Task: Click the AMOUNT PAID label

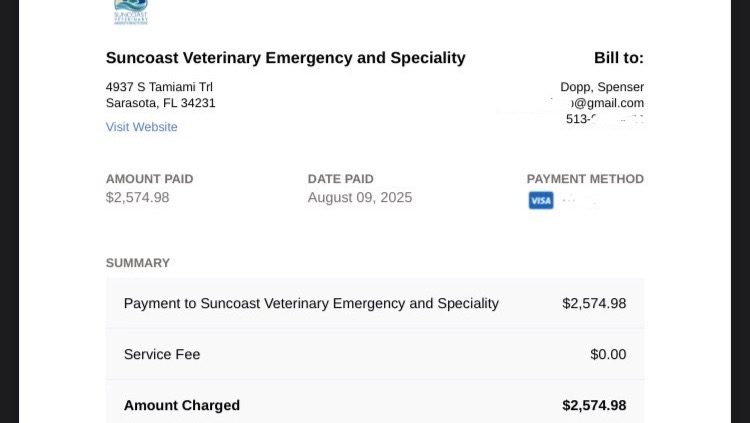Action: [150, 179]
